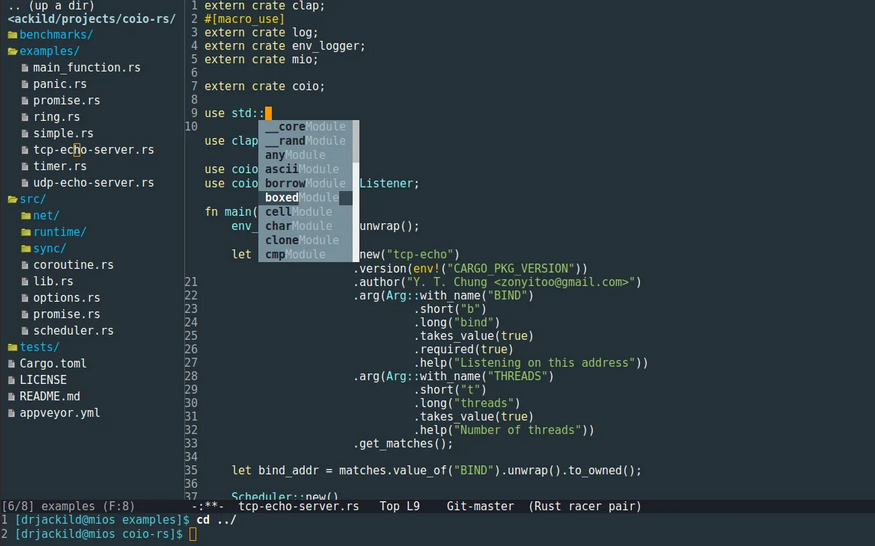Click file icon beside README.md
Viewport: 875px width, 546px height.
[11, 397]
